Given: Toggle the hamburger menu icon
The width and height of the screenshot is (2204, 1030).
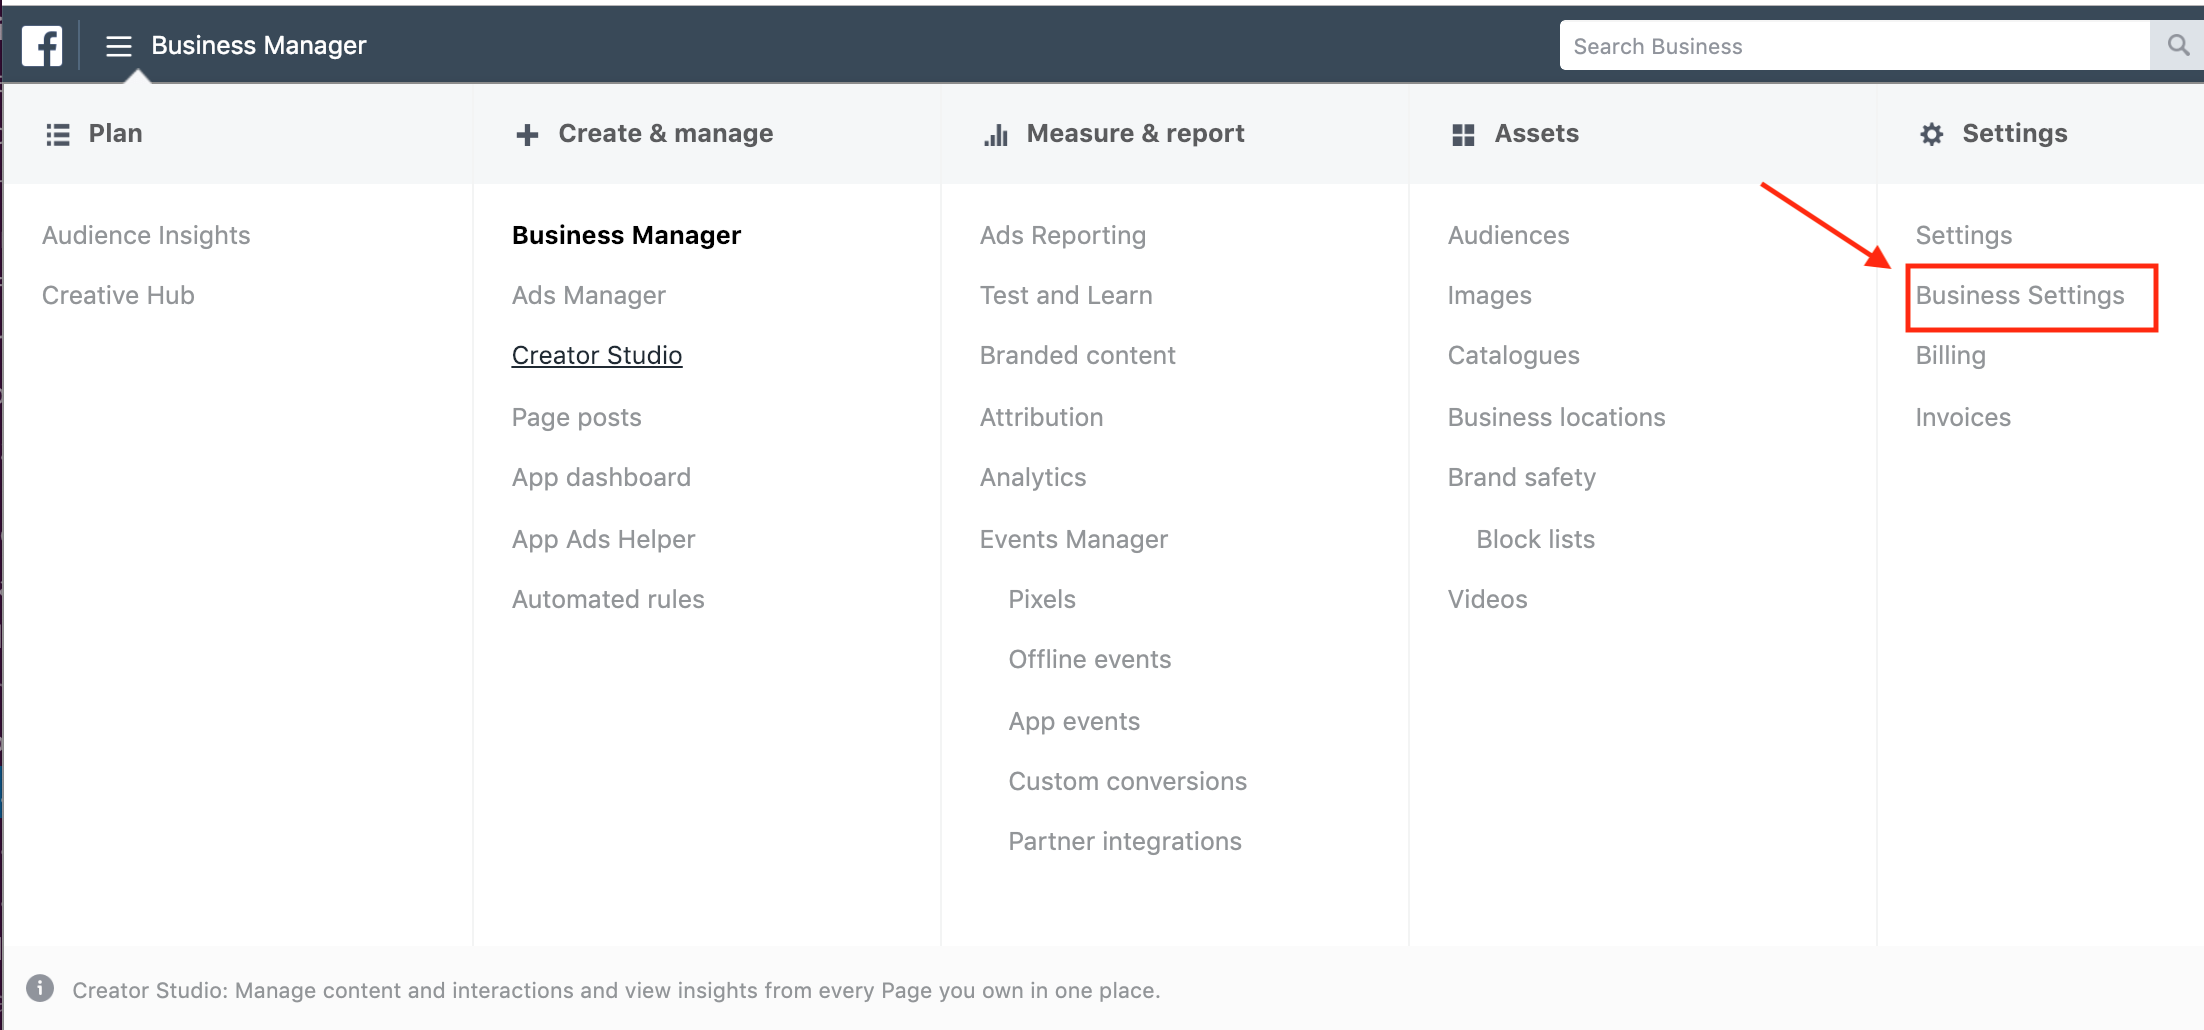Looking at the screenshot, I should click(x=119, y=46).
